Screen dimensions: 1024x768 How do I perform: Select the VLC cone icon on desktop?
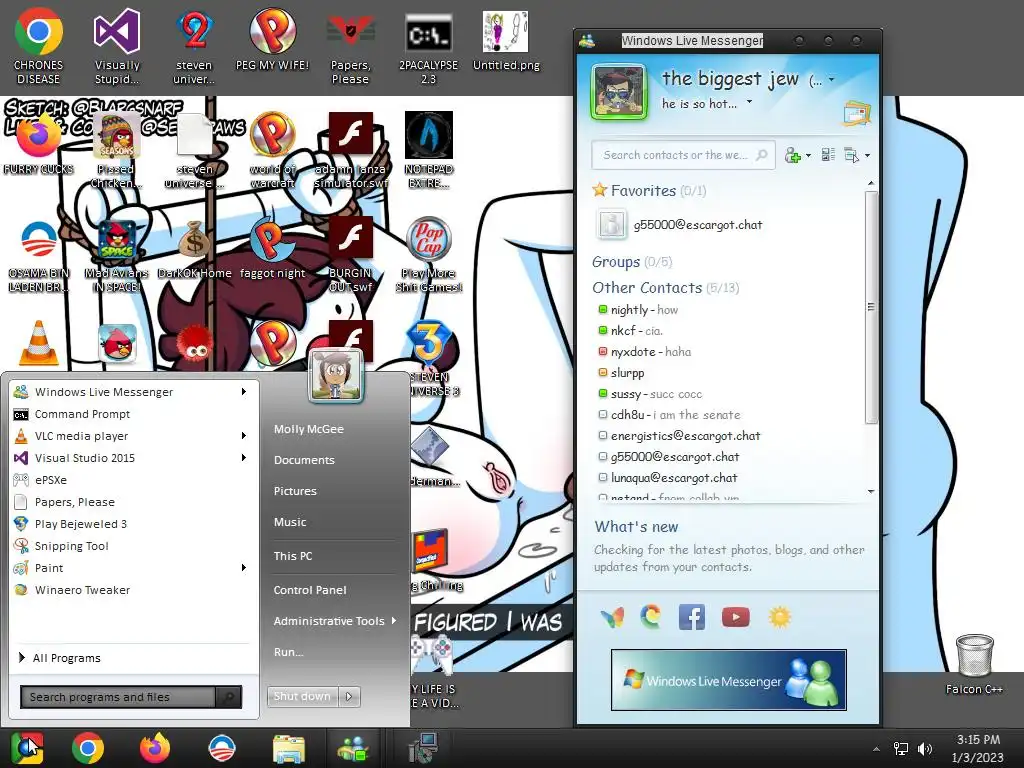(38, 342)
